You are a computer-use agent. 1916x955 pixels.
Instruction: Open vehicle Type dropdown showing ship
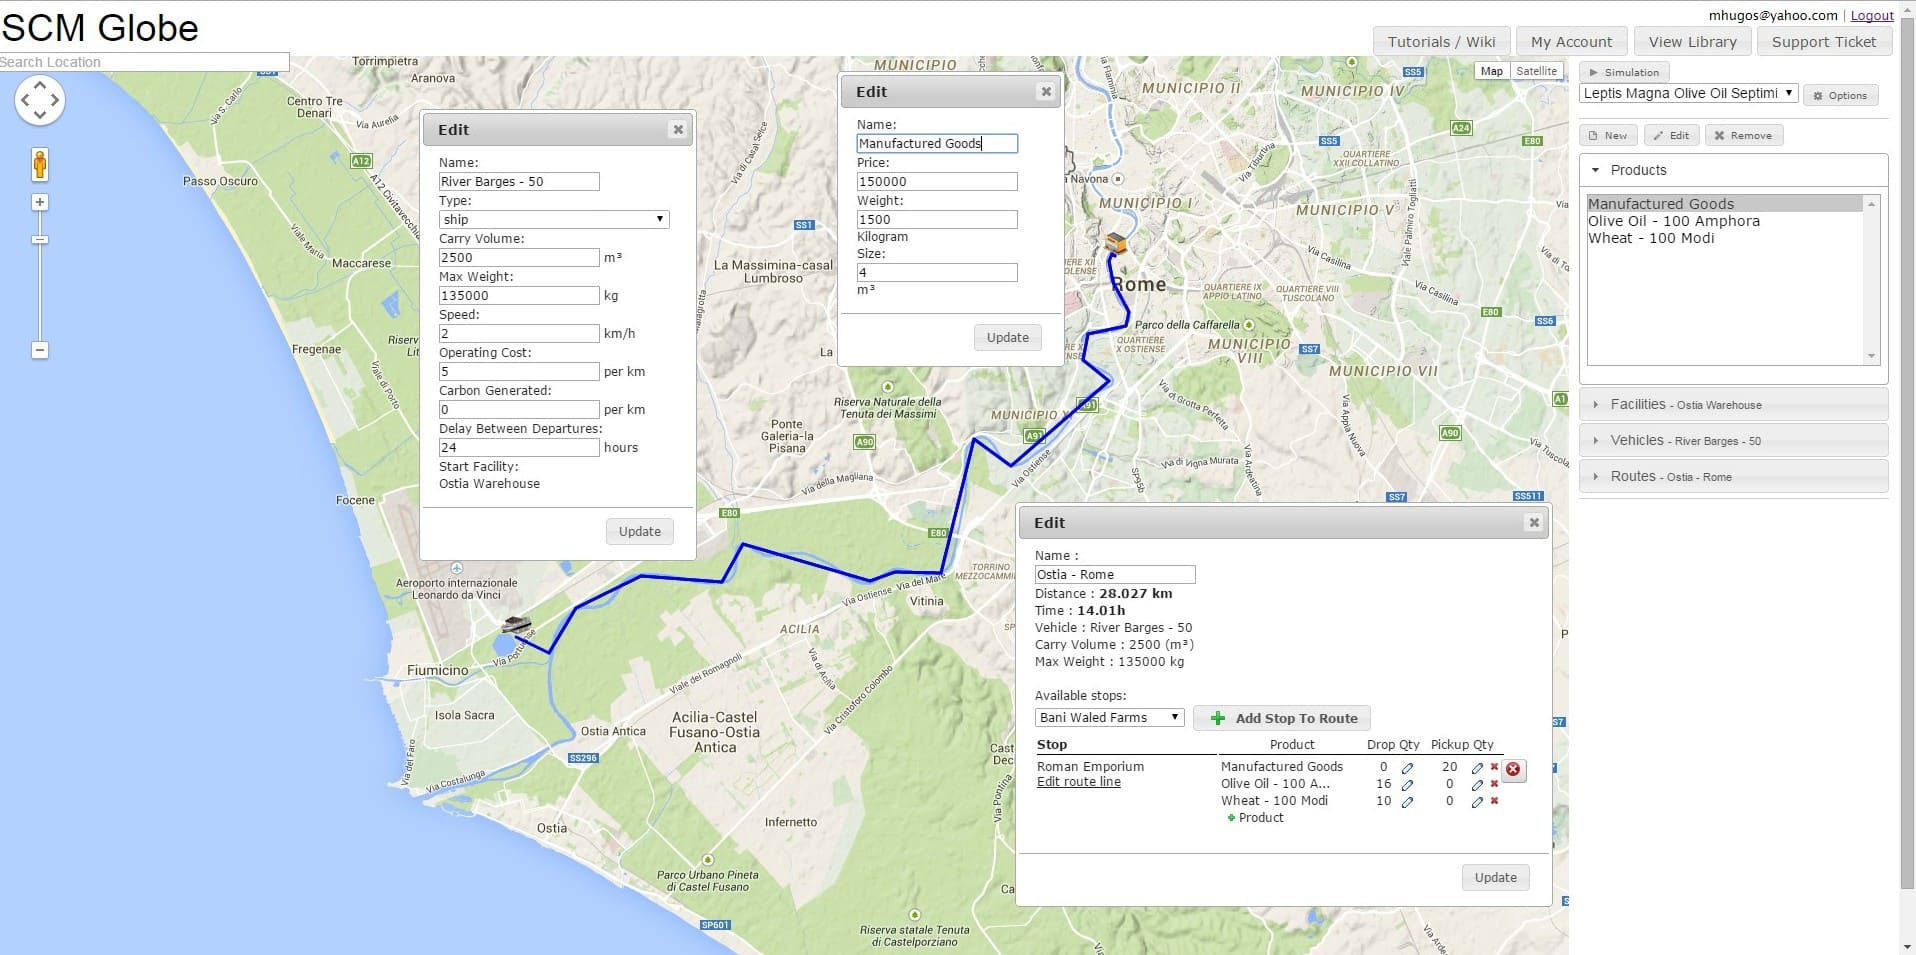554,219
